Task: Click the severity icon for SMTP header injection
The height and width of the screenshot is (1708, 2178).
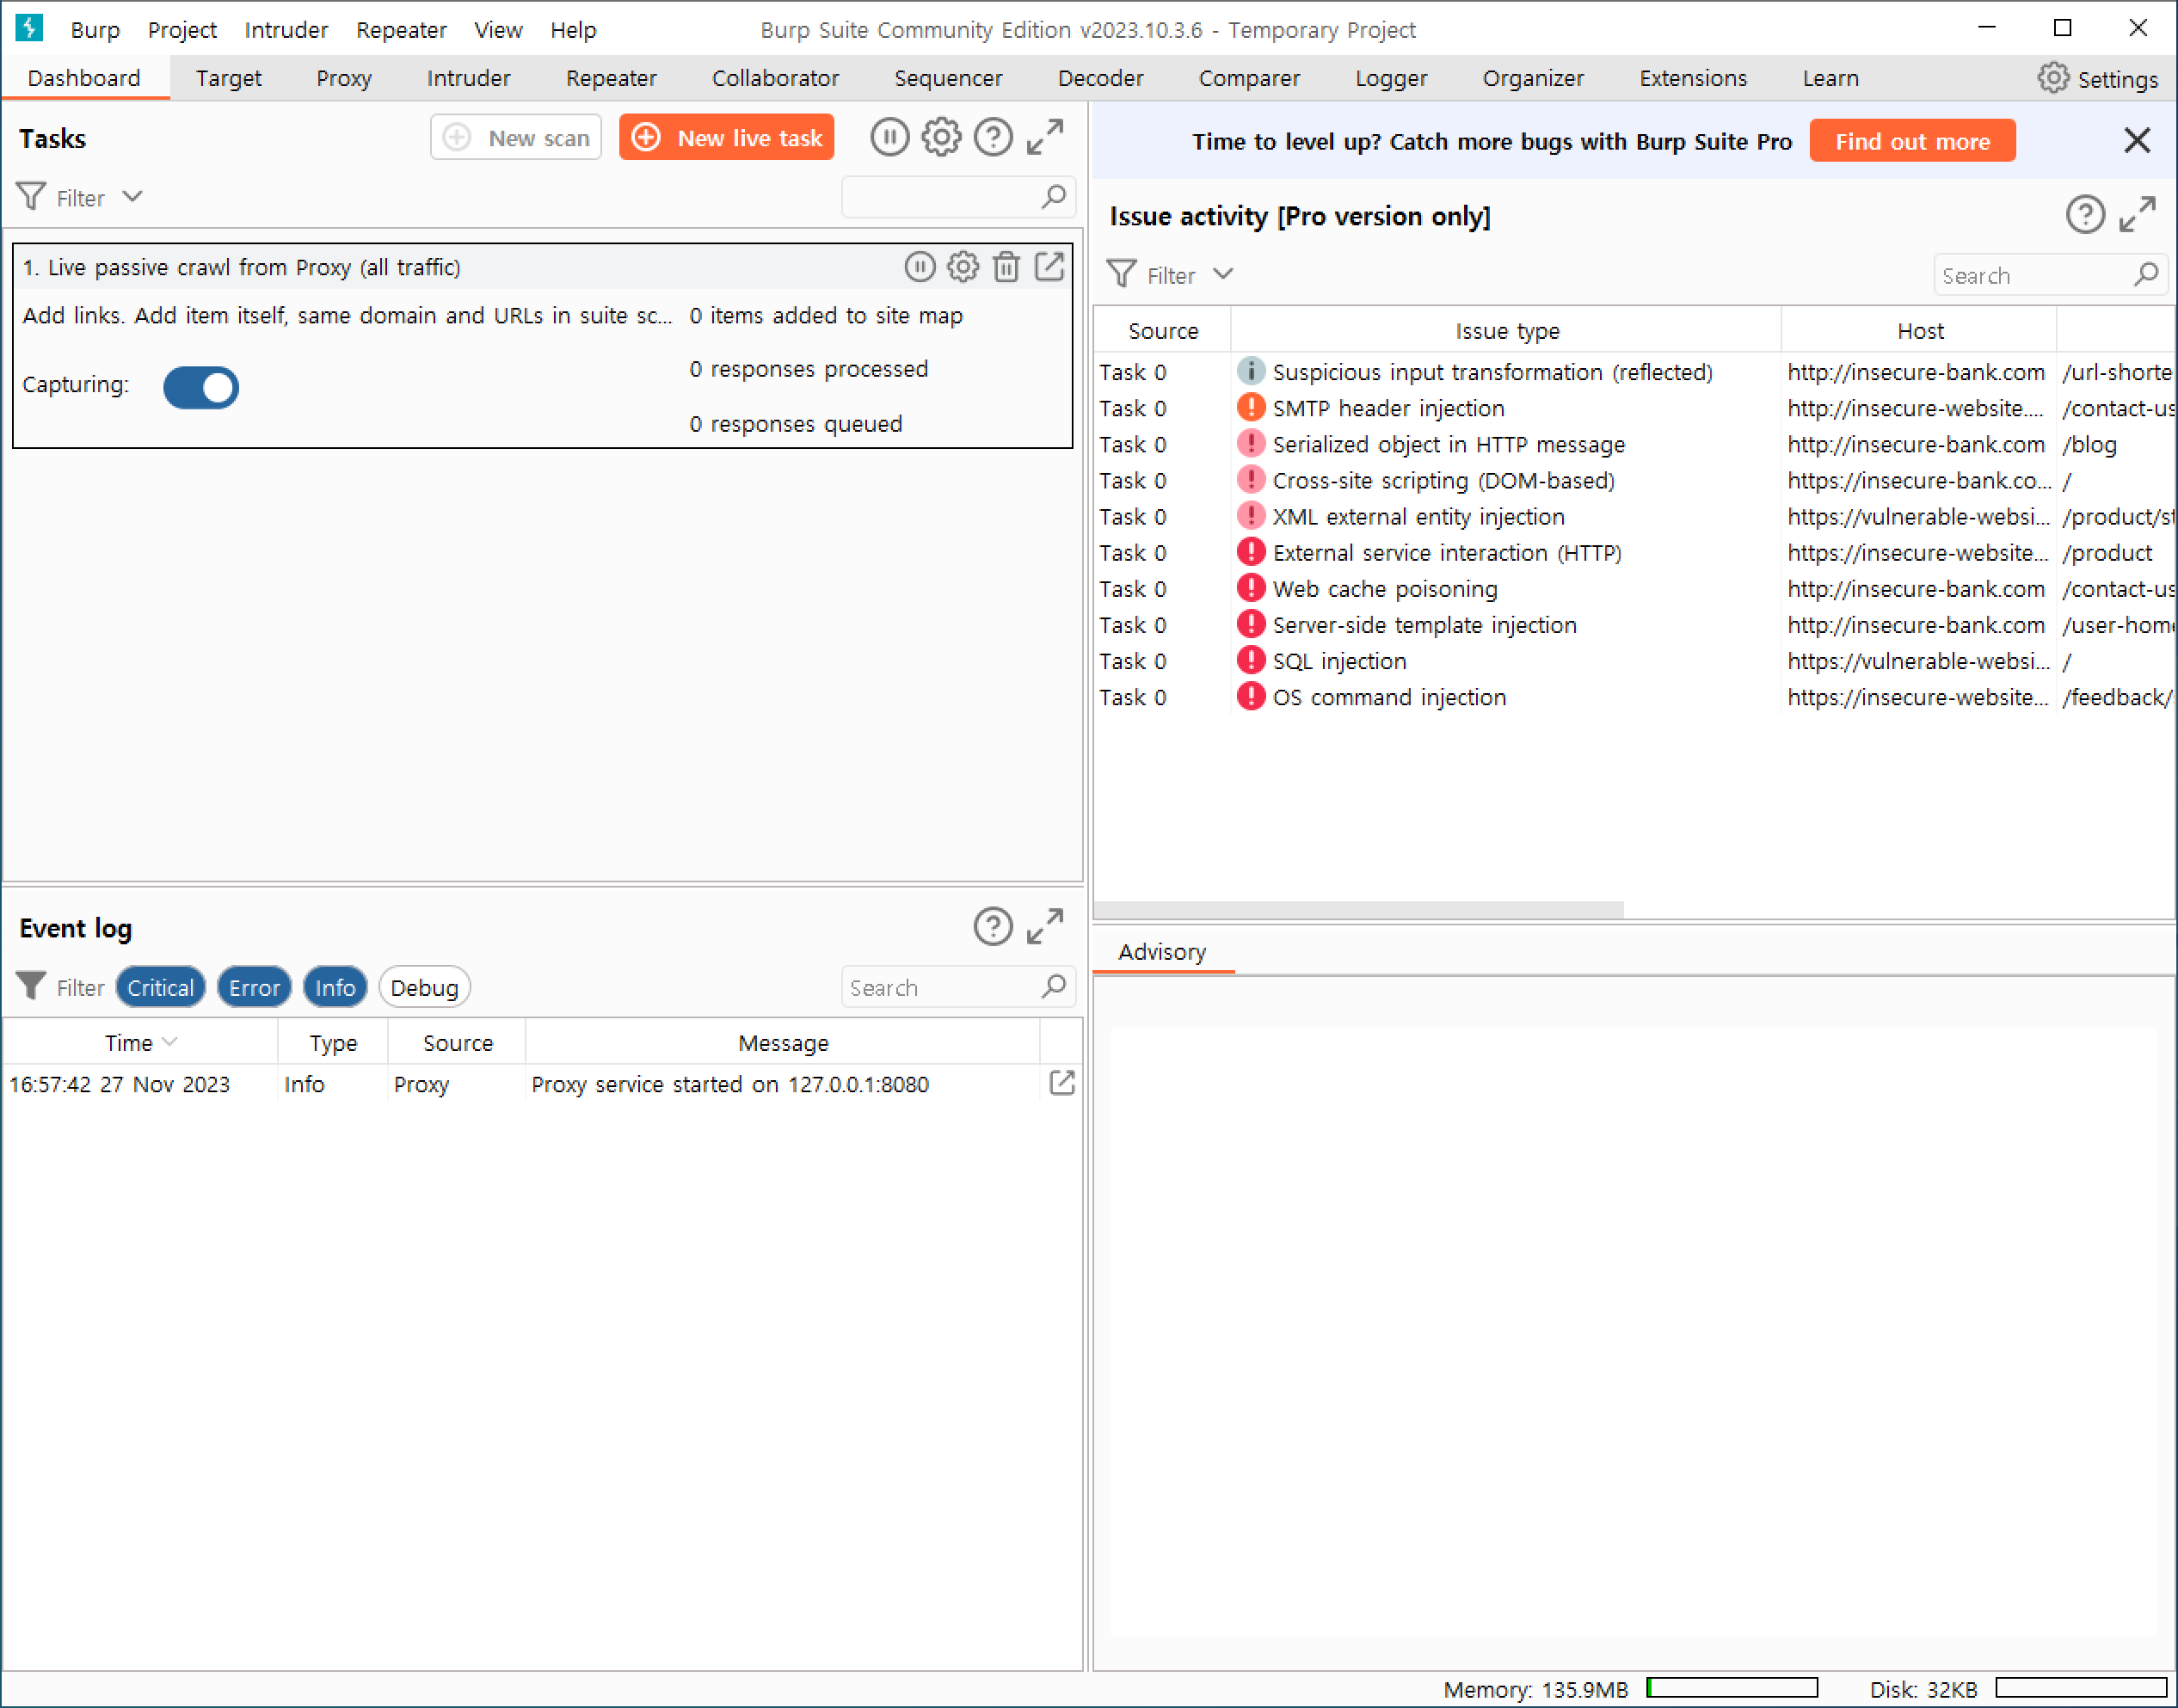Action: tap(1250, 407)
